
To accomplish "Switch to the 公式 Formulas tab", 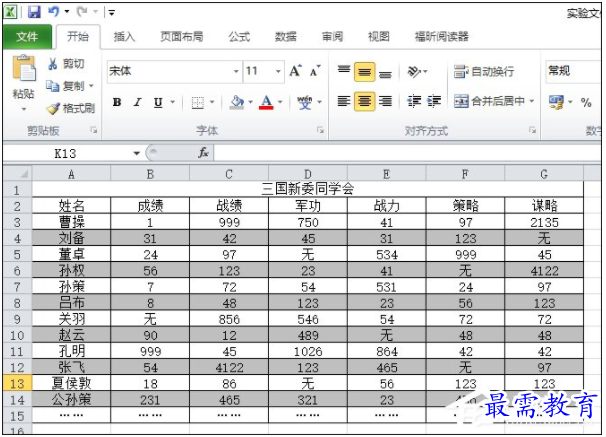I will tap(239, 37).
